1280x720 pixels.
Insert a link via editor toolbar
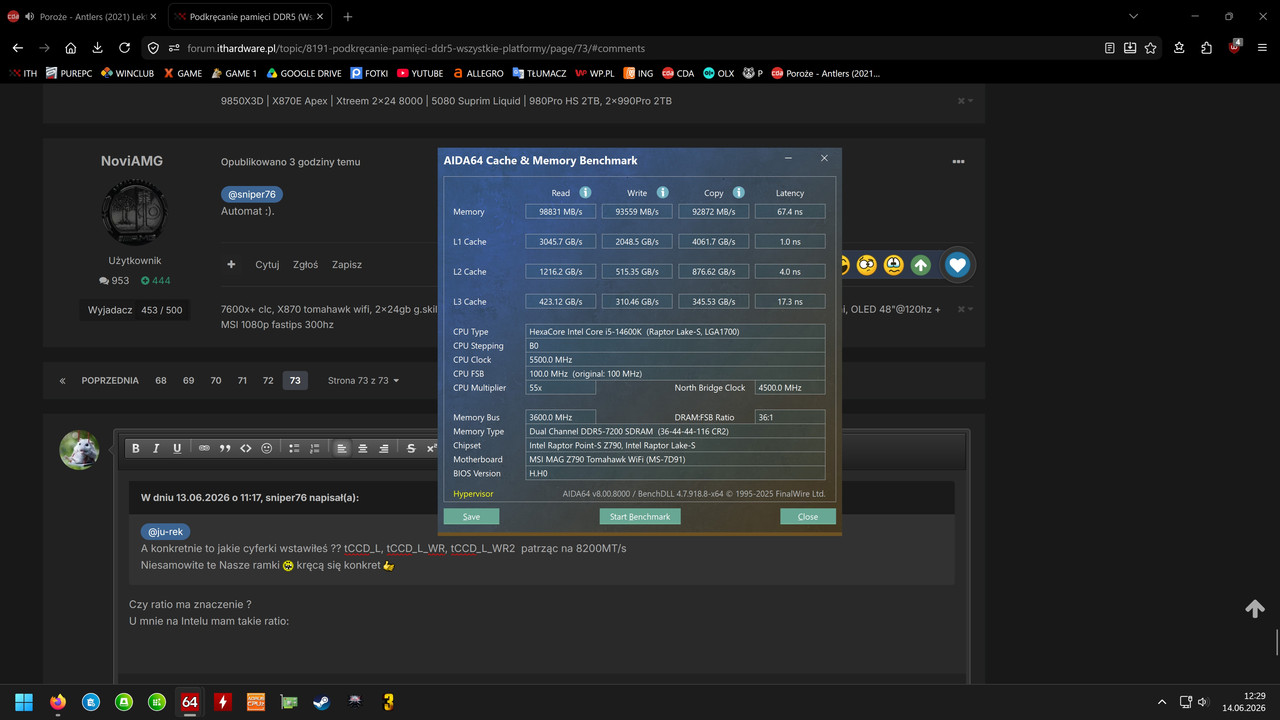point(204,448)
